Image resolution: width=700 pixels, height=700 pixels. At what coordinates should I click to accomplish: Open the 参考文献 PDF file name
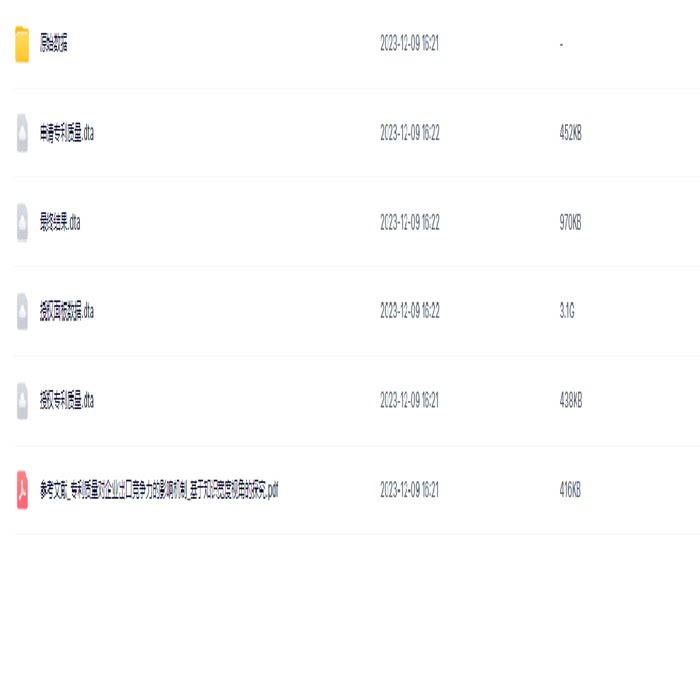pos(159,490)
